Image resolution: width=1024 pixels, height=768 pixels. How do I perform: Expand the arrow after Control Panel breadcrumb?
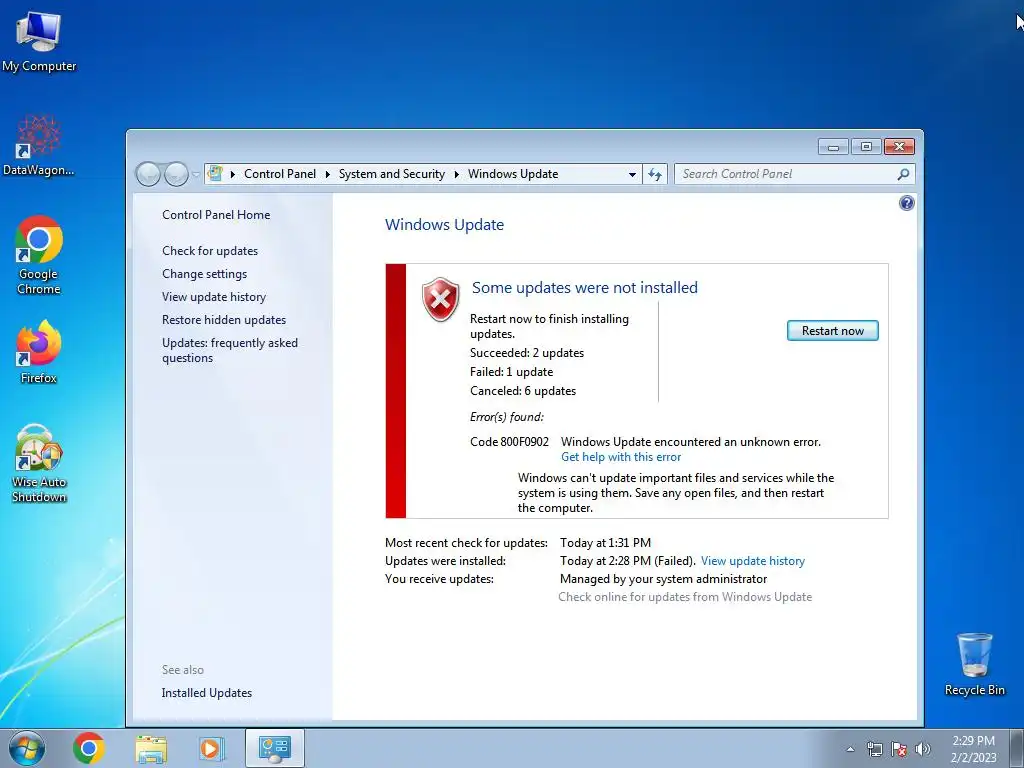327,174
